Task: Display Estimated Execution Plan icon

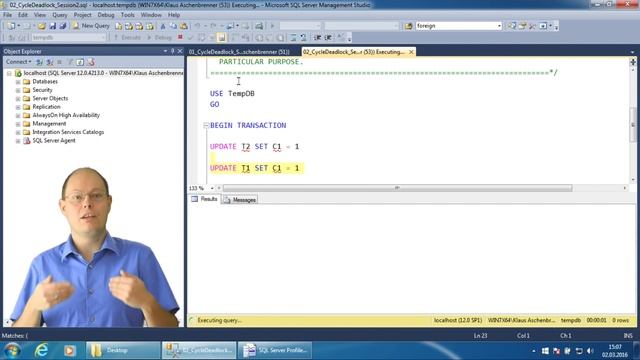Action: (x=201, y=38)
